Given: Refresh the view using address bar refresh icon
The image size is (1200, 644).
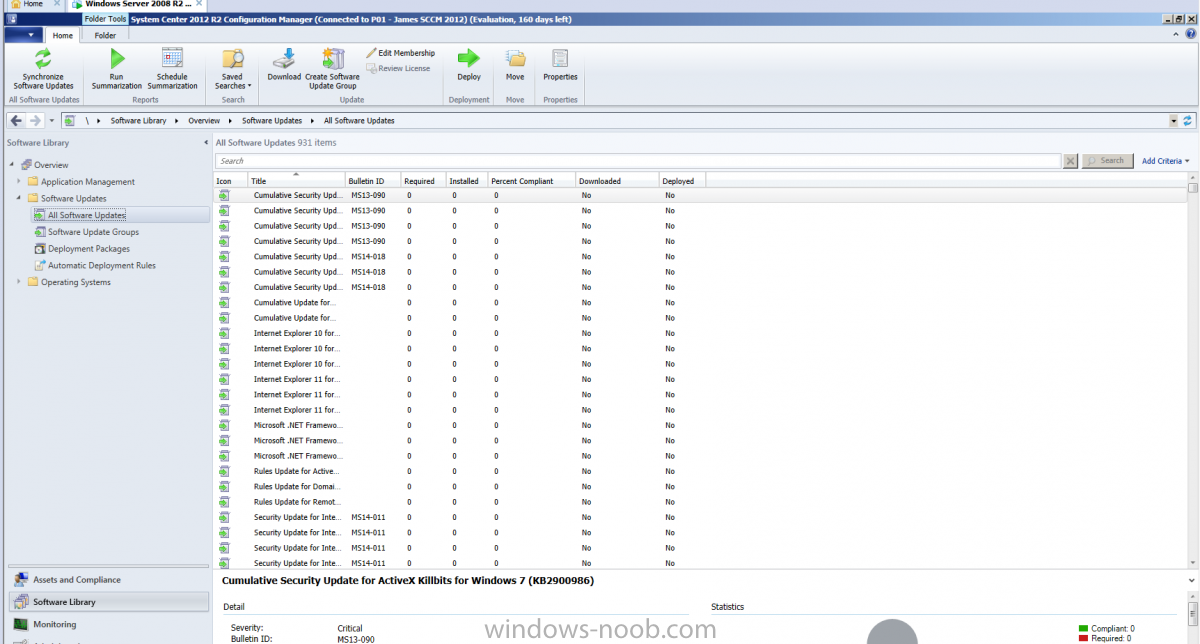Looking at the screenshot, I should tap(1188, 121).
